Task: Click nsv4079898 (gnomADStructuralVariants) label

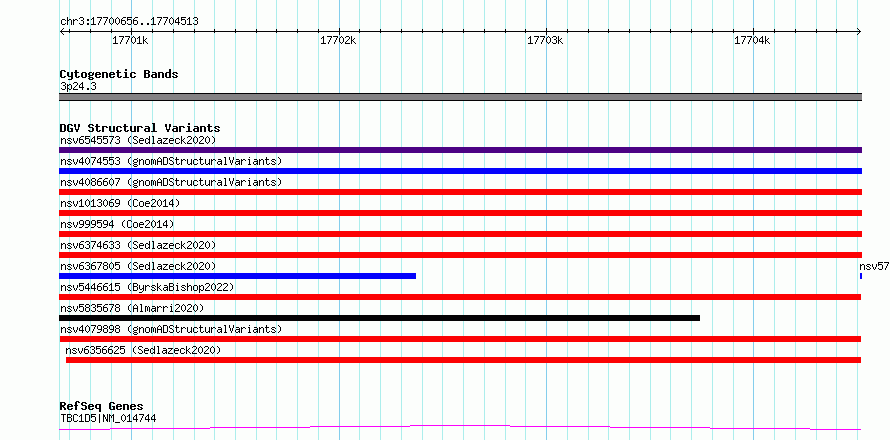Action: (x=171, y=329)
